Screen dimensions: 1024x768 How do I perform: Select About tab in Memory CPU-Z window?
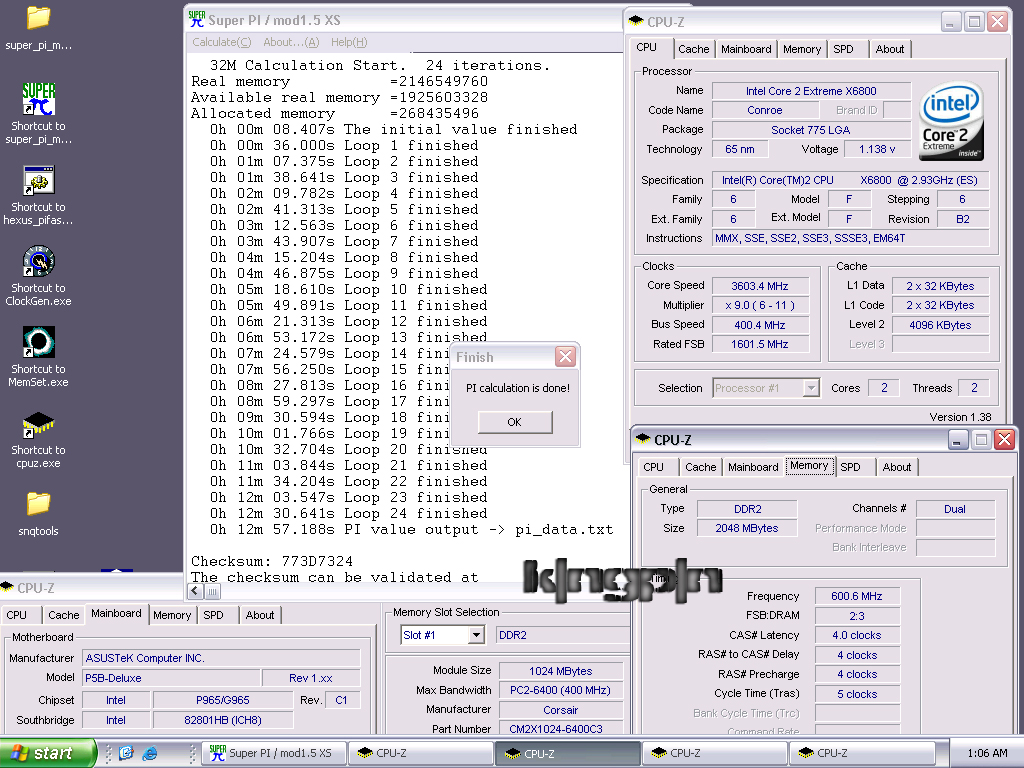coord(897,467)
